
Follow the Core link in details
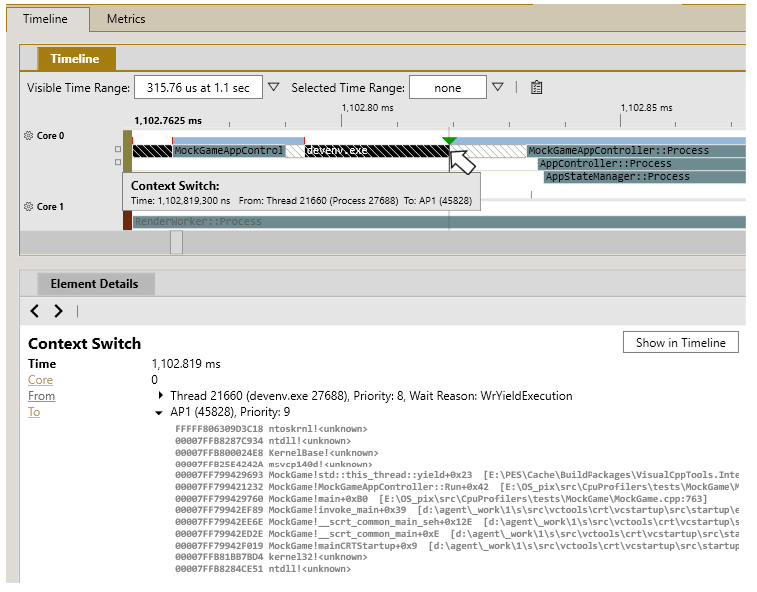(x=41, y=380)
